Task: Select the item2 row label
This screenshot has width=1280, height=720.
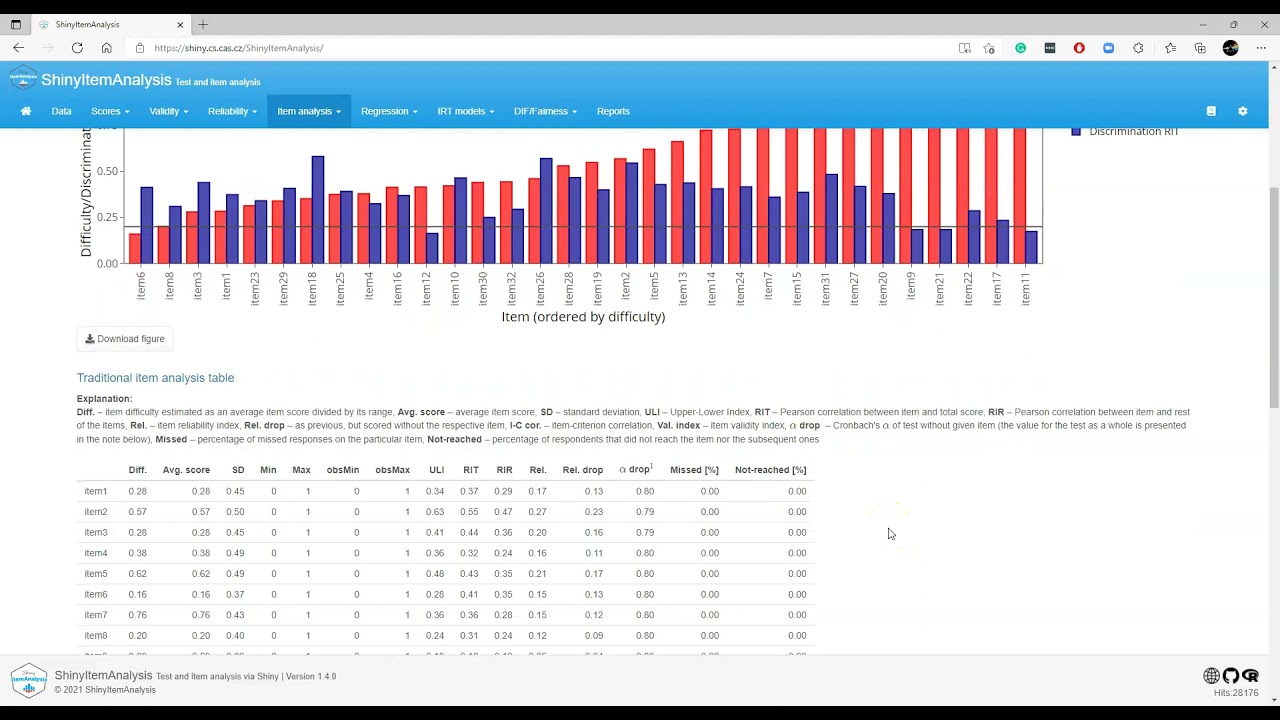Action: point(96,512)
